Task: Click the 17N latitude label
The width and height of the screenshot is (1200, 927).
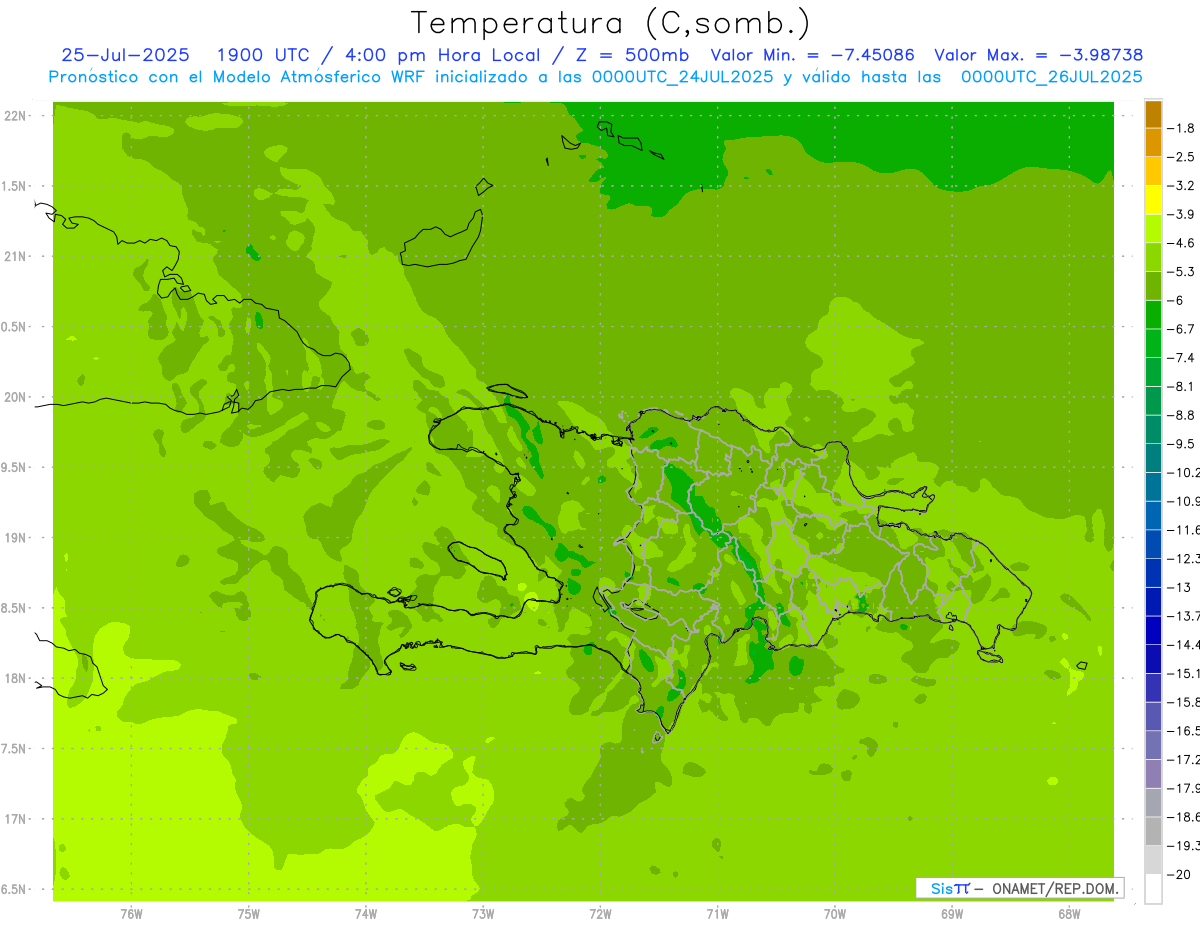Action: 15,819
